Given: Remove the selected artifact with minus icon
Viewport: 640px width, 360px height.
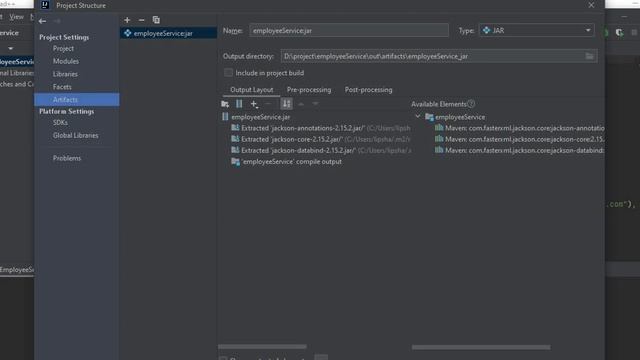Looking at the screenshot, I should (141, 20).
